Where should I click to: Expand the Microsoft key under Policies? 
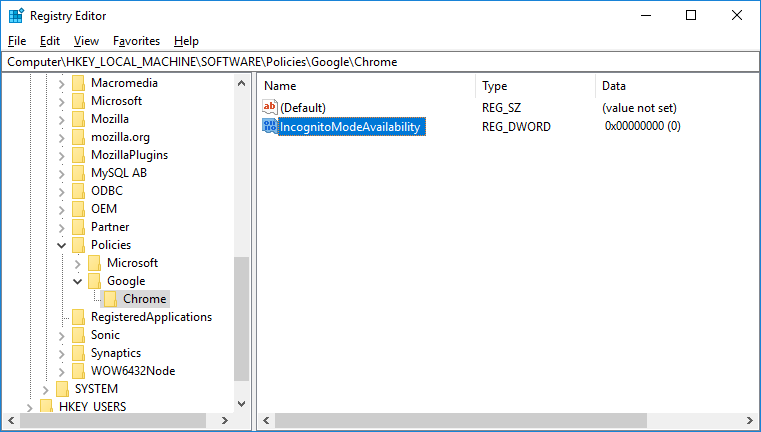pos(78,263)
